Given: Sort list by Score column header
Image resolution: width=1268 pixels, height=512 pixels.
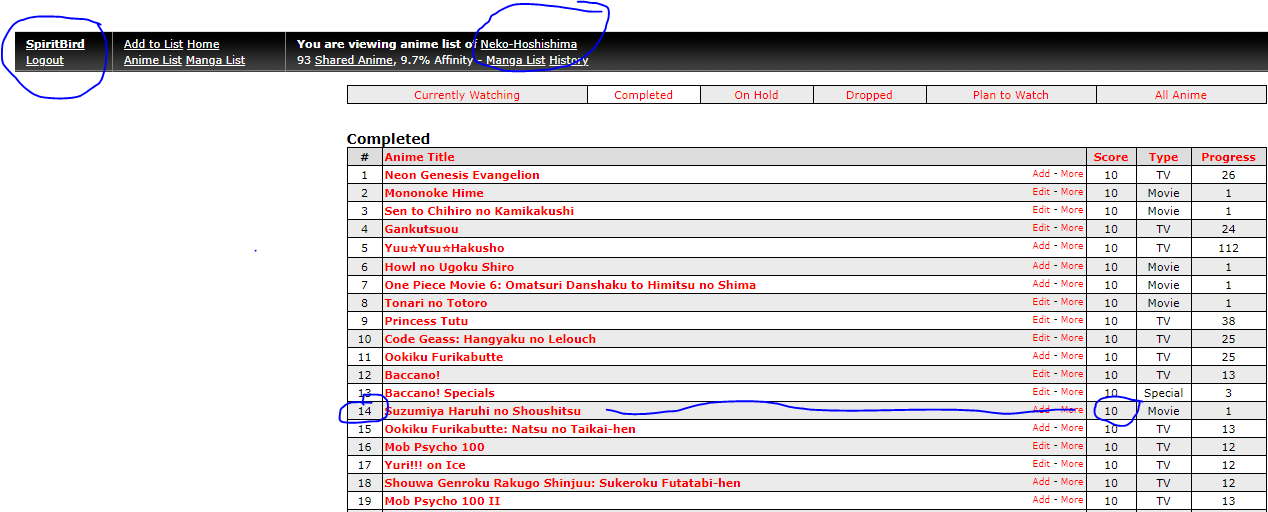Looking at the screenshot, I should 1110,157.
